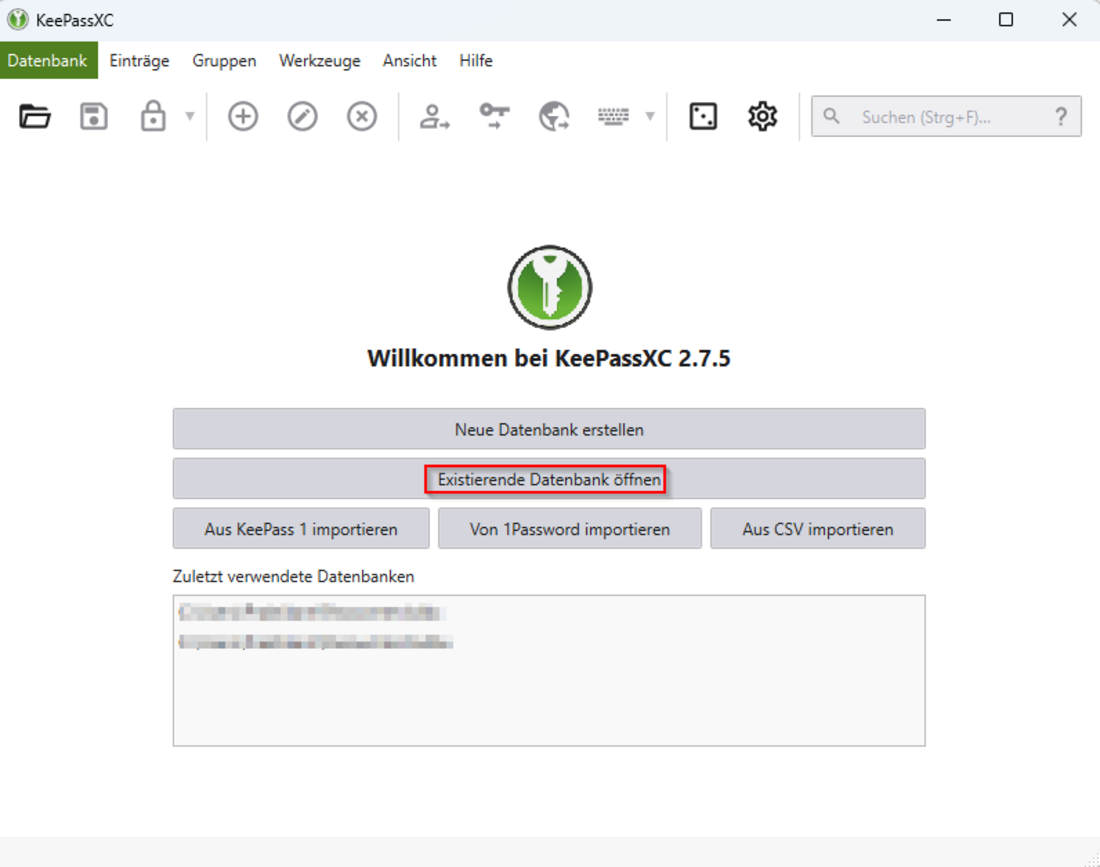Open the Einträge menu

click(x=139, y=60)
